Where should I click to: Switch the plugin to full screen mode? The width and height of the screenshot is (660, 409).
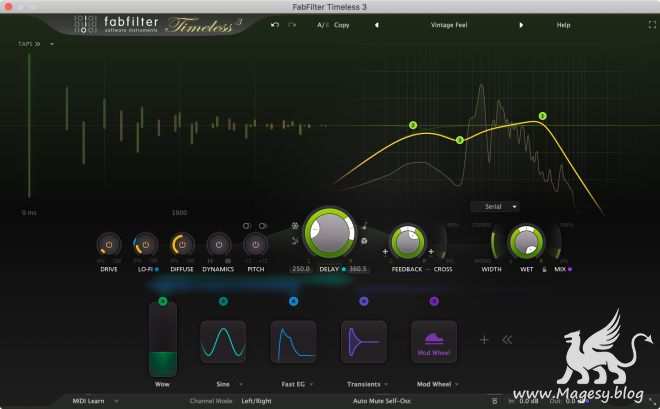[x=652, y=25]
